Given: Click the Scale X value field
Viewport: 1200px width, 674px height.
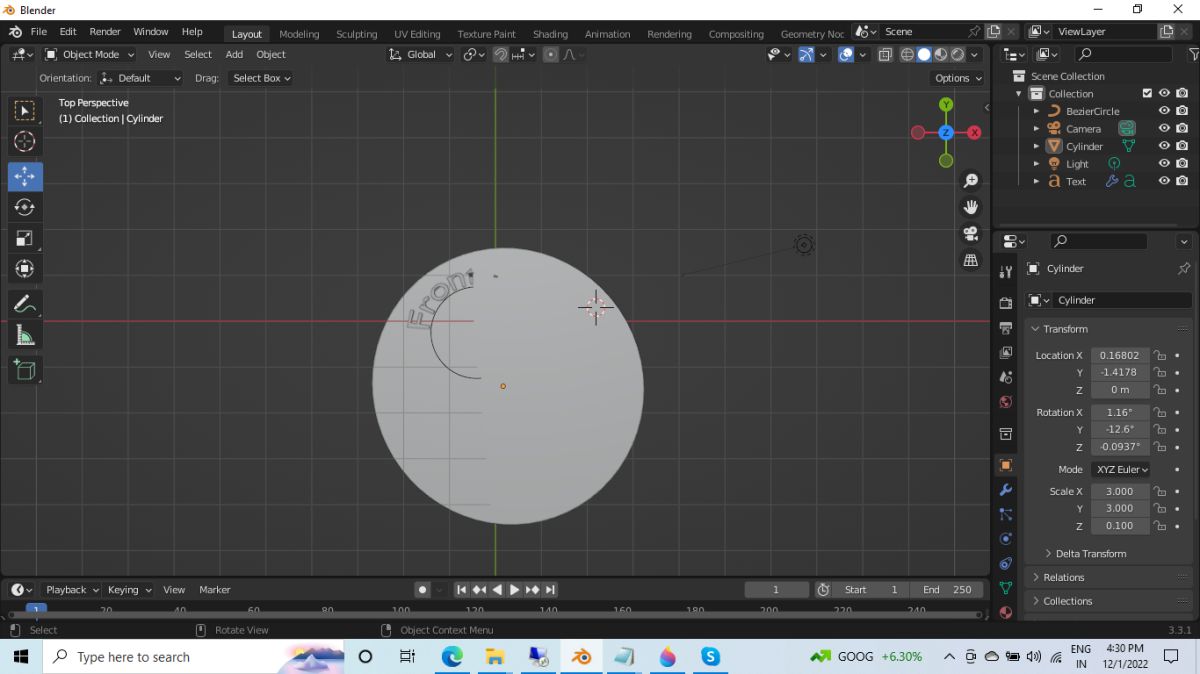Looking at the screenshot, I should [x=1119, y=491].
